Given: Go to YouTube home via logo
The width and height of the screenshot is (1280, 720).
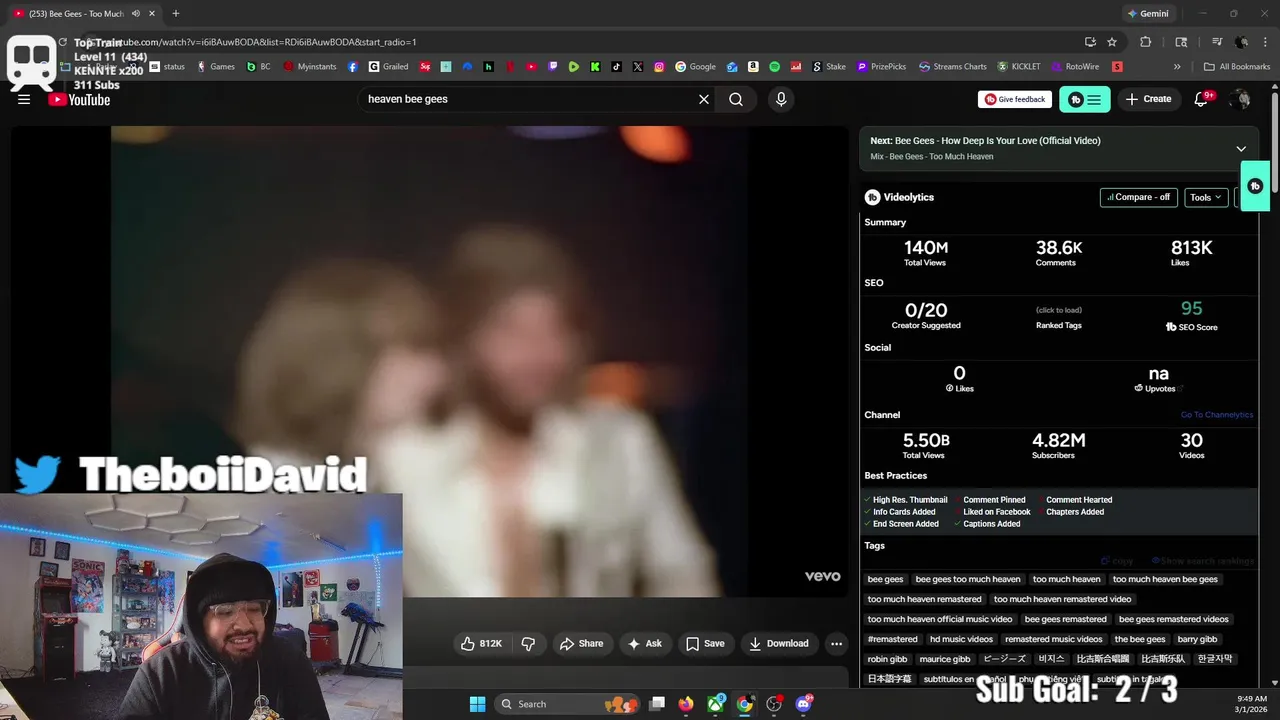Looking at the screenshot, I should point(79,99).
